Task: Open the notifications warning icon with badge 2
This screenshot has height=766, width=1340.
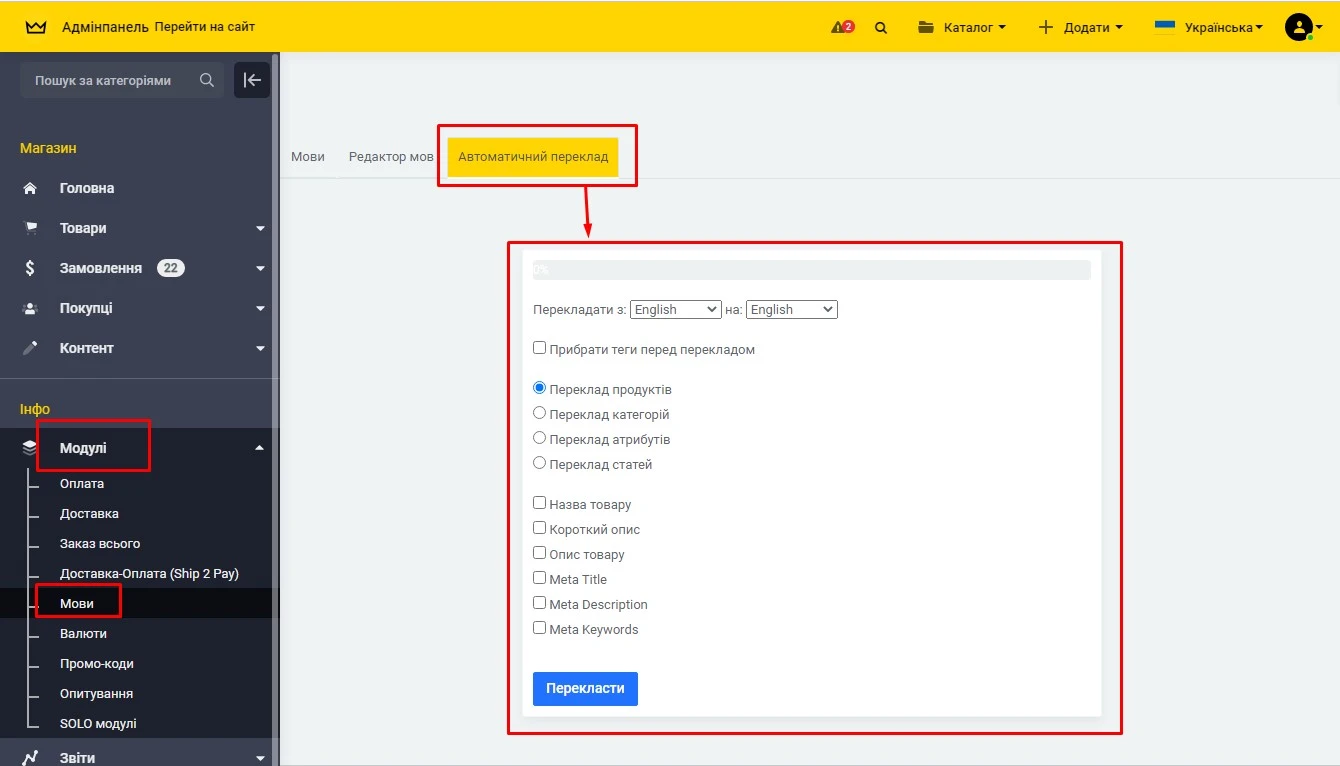Action: 841,27
